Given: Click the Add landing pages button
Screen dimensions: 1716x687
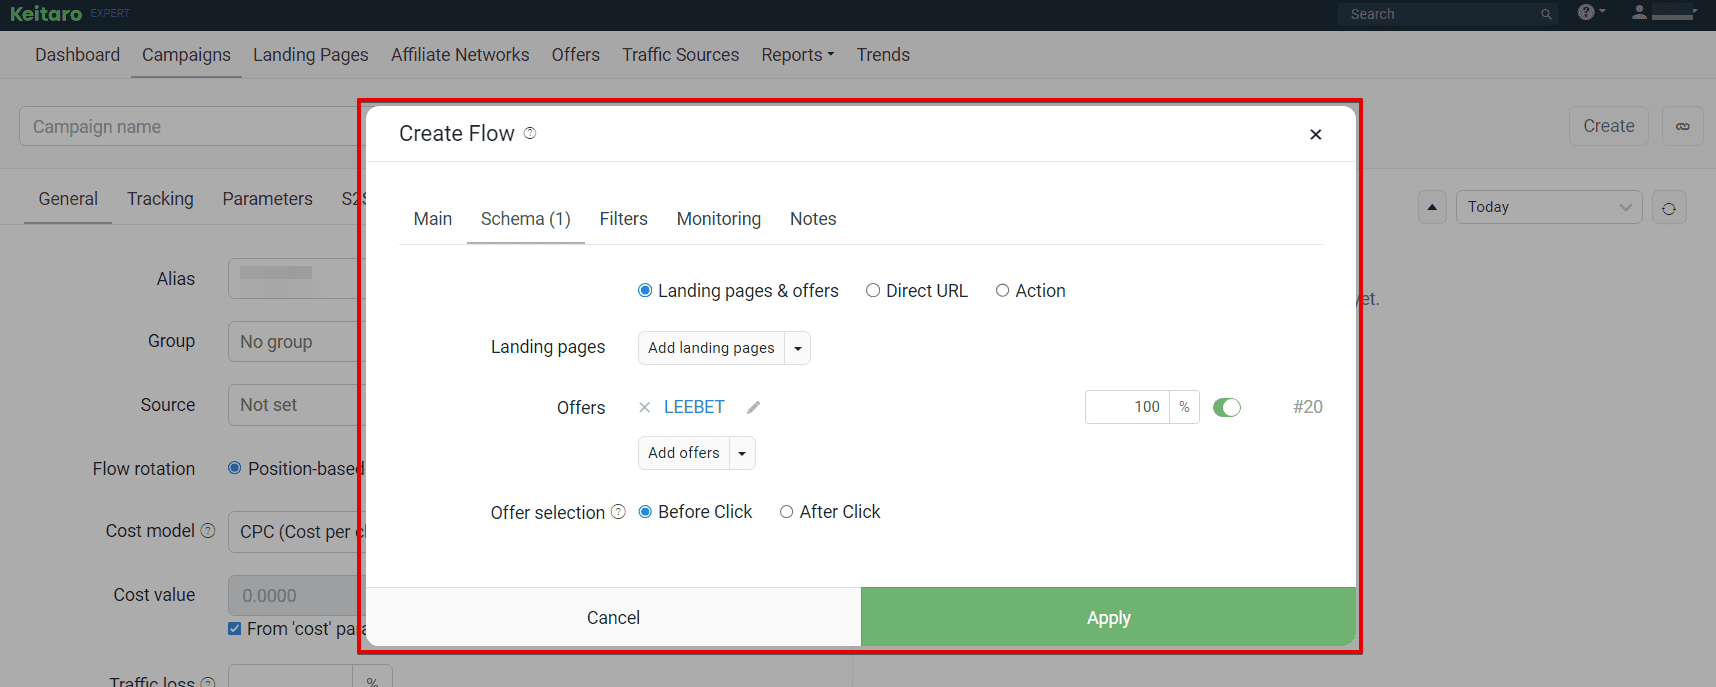Looking at the screenshot, I should pos(712,348).
